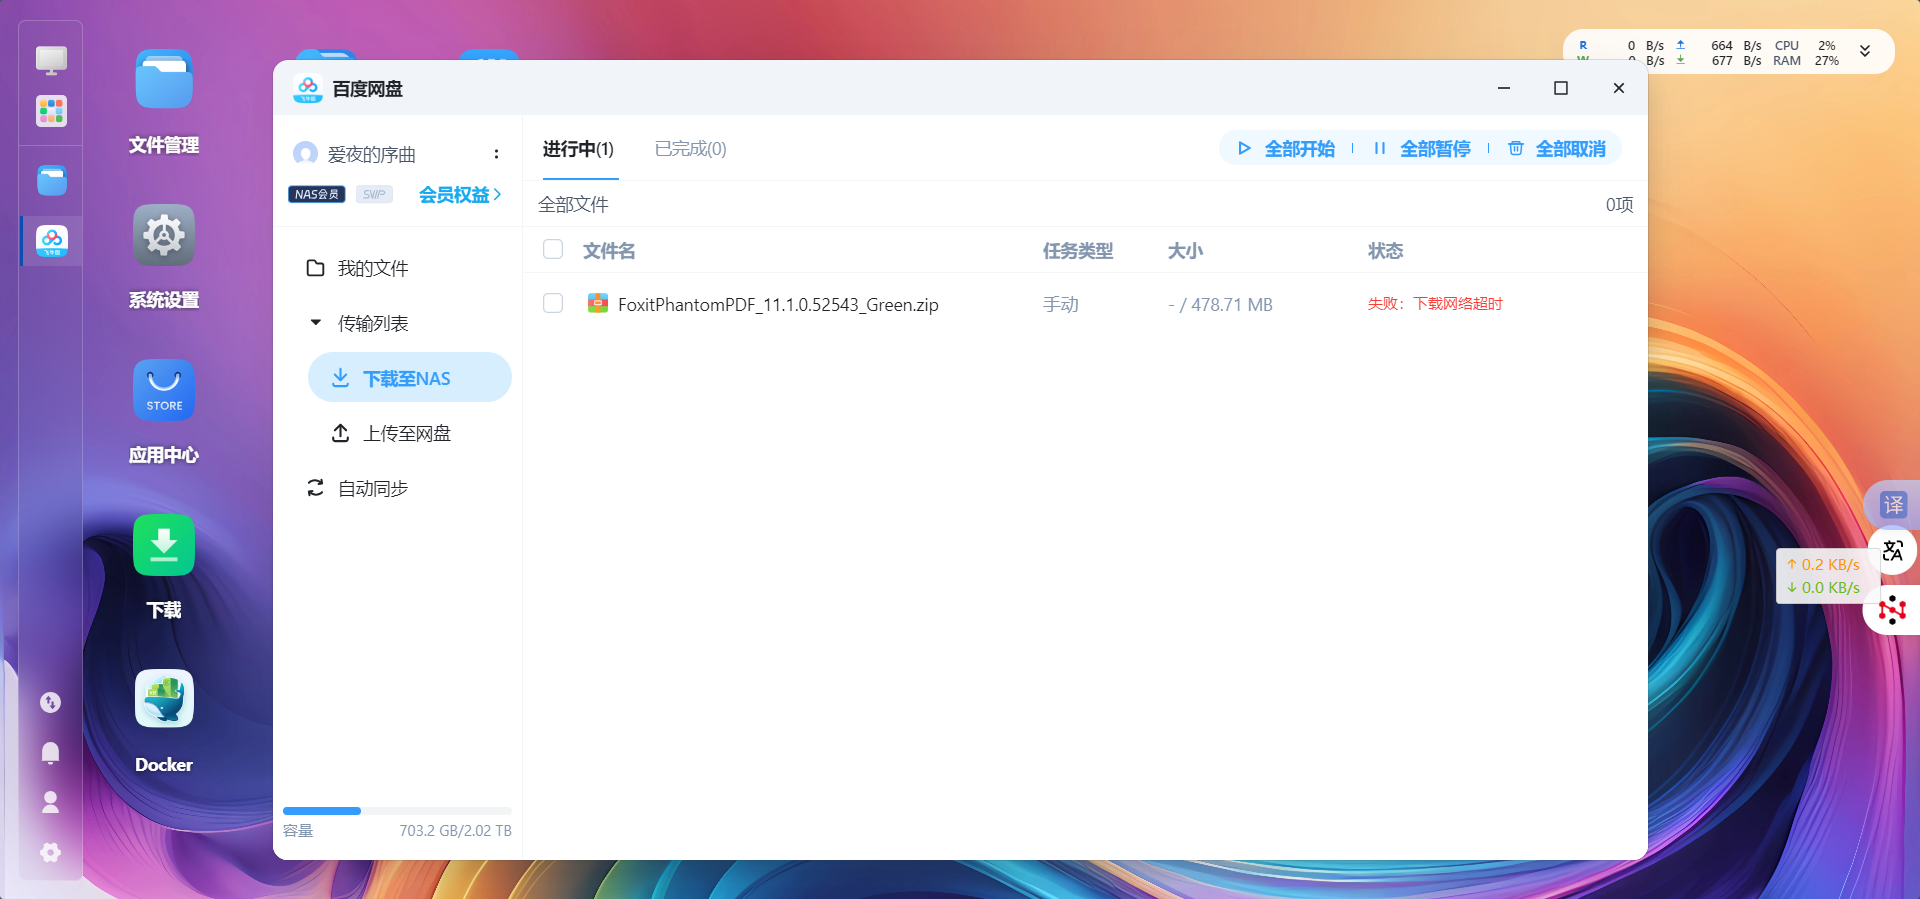
Task: Open the account three-dot menu
Action: [x=496, y=154]
